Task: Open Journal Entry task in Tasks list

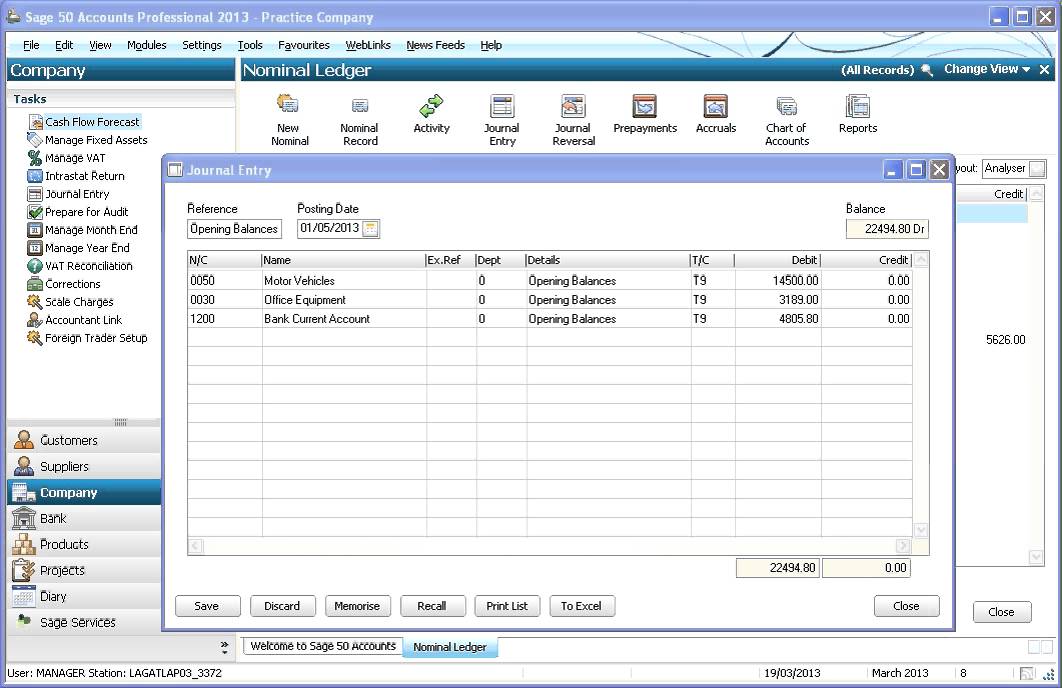Action: (68, 194)
